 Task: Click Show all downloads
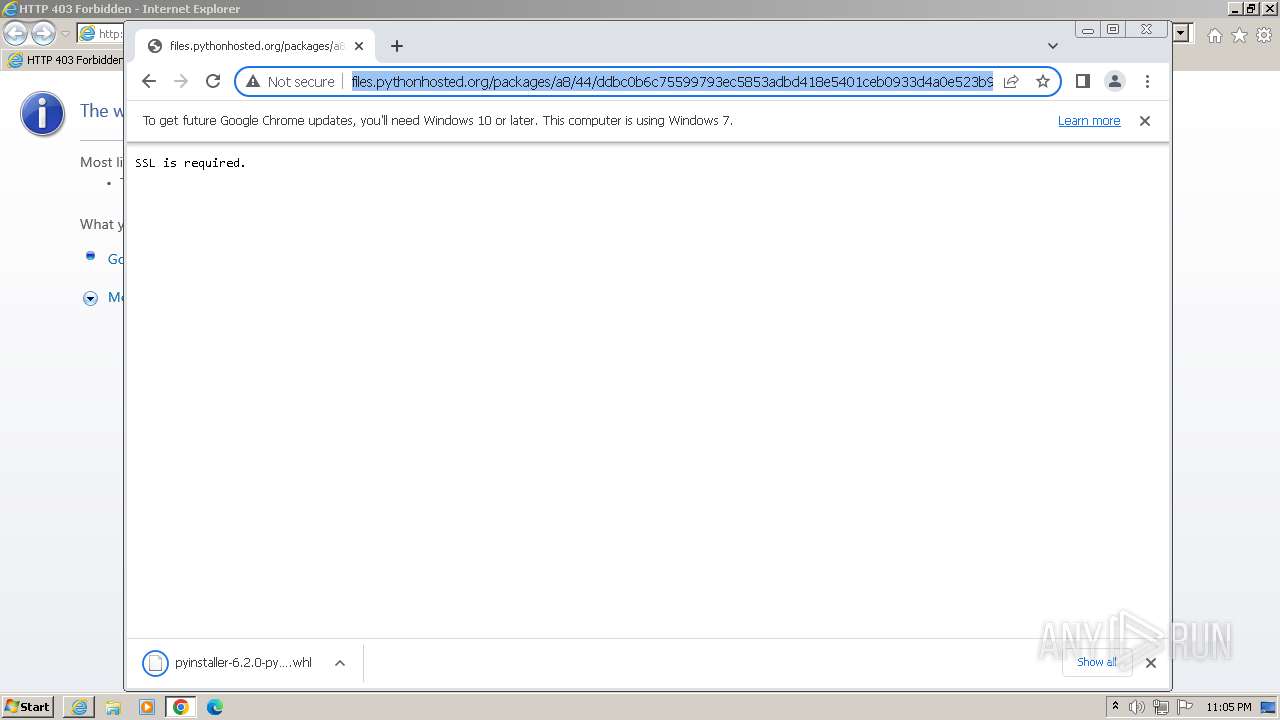(x=1097, y=662)
